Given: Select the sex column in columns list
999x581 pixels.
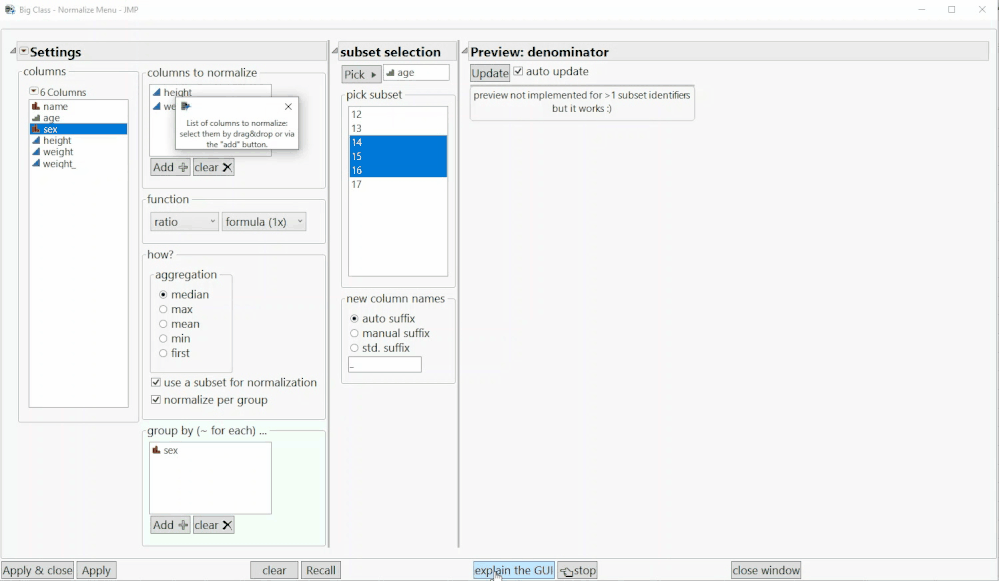Looking at the screenshot, I should [78, 129].
